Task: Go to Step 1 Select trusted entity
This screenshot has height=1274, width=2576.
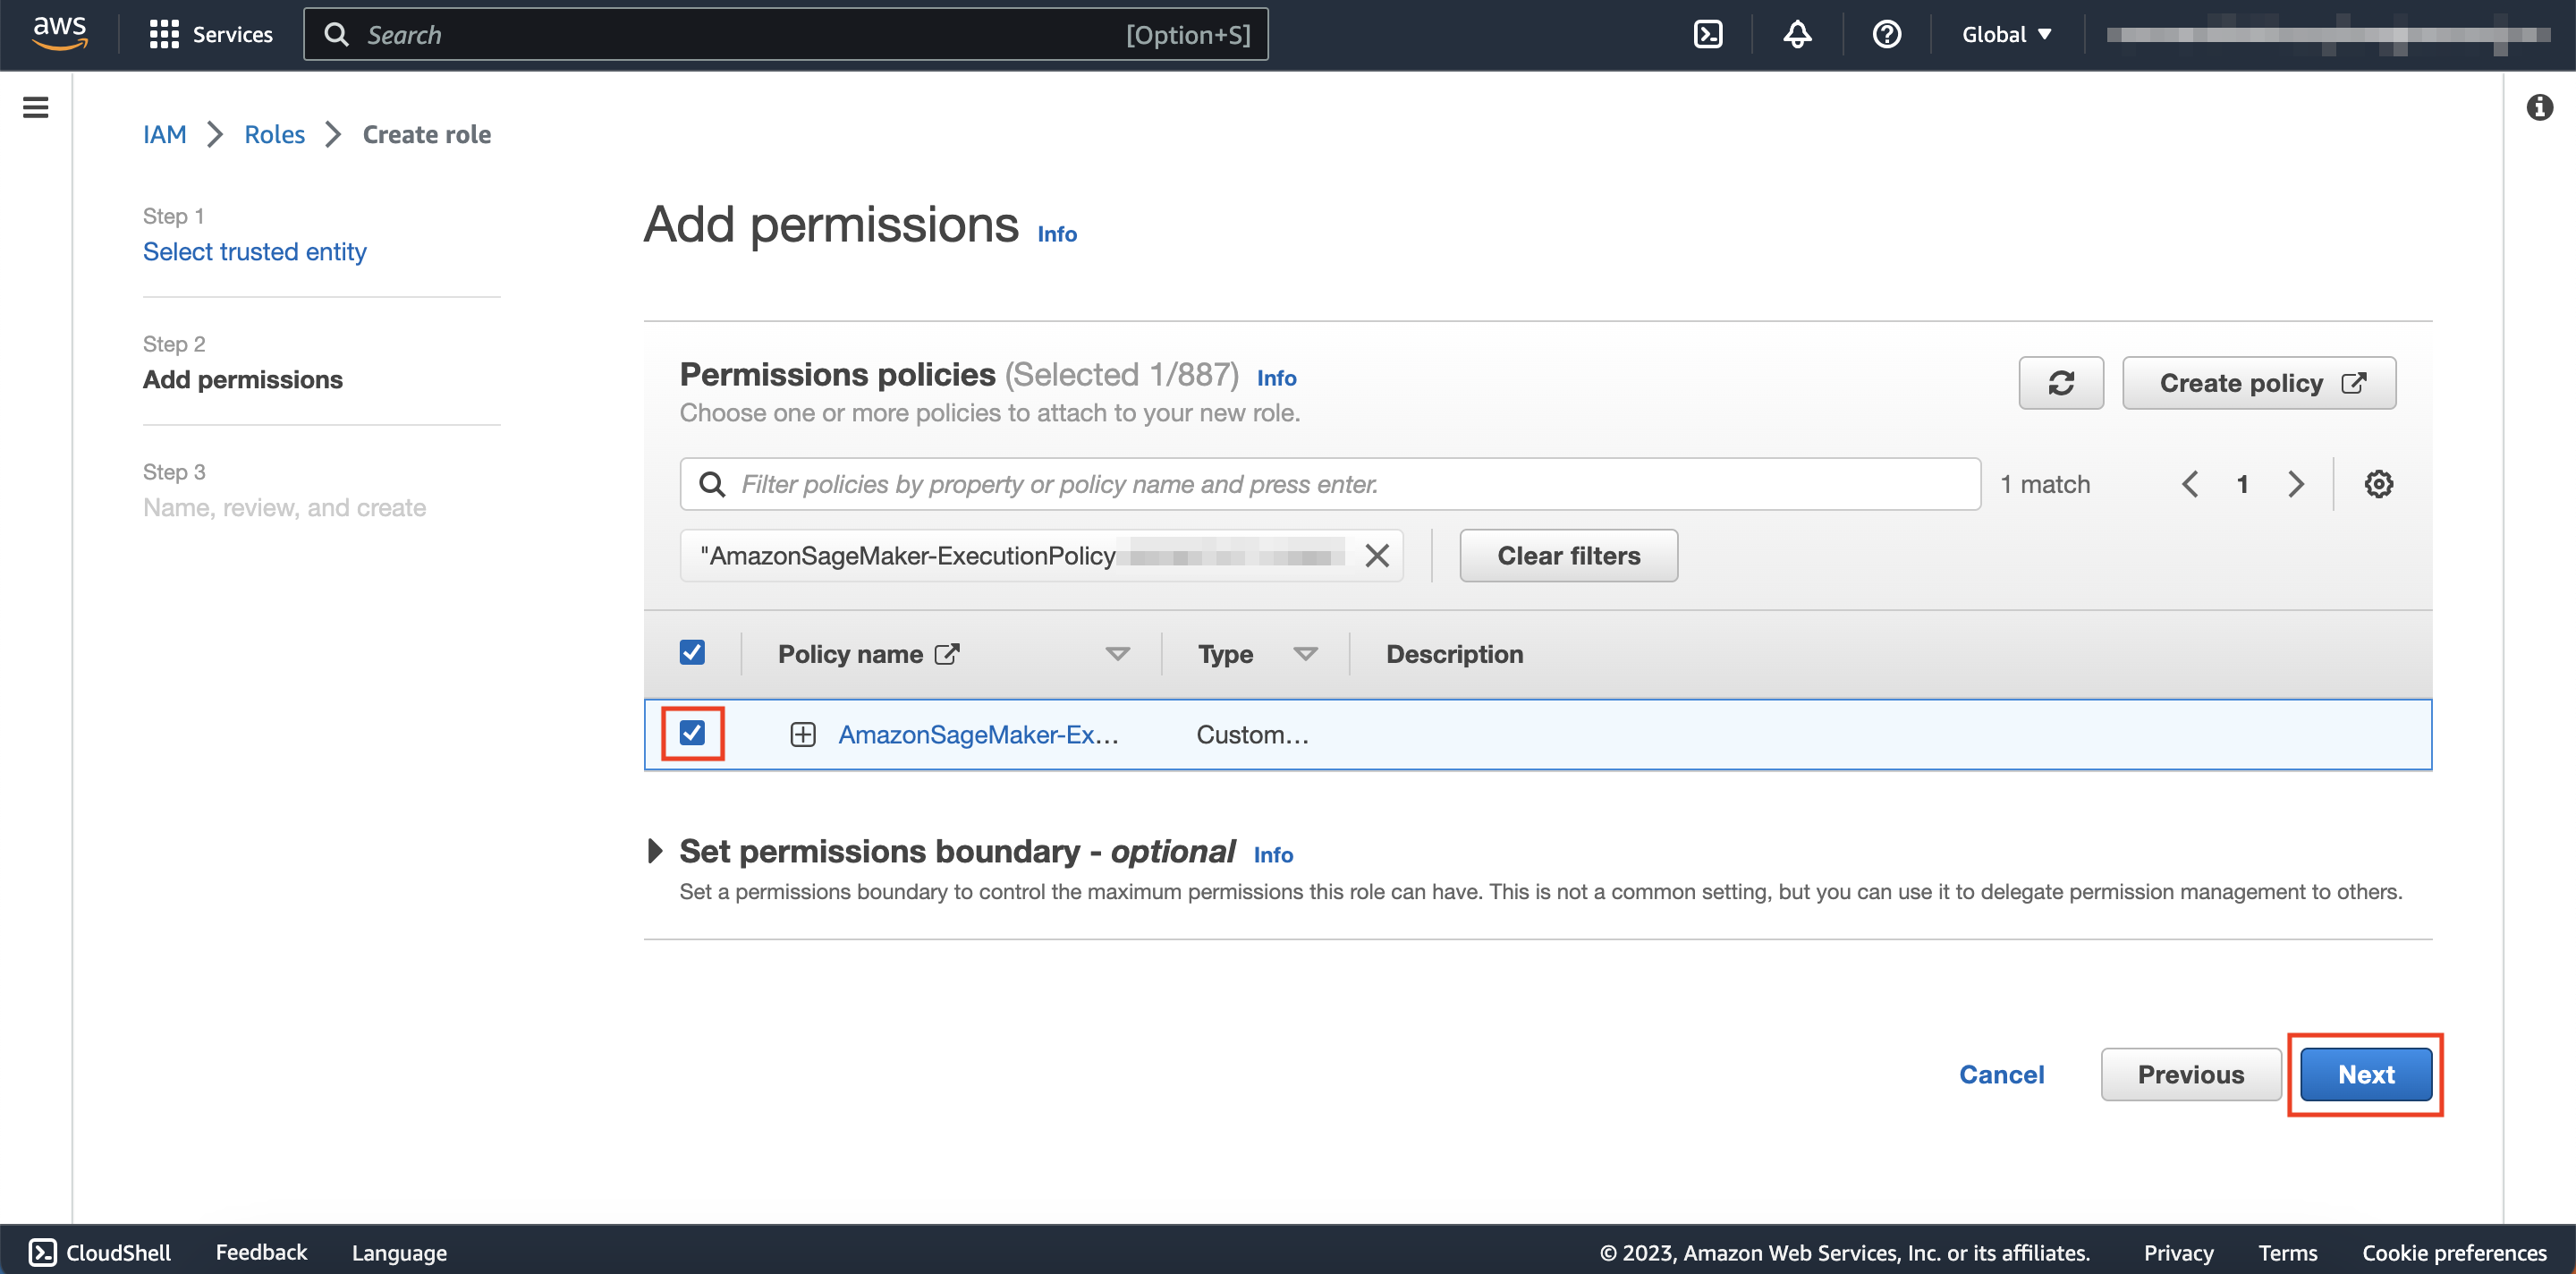Action: tap(254, 251)
